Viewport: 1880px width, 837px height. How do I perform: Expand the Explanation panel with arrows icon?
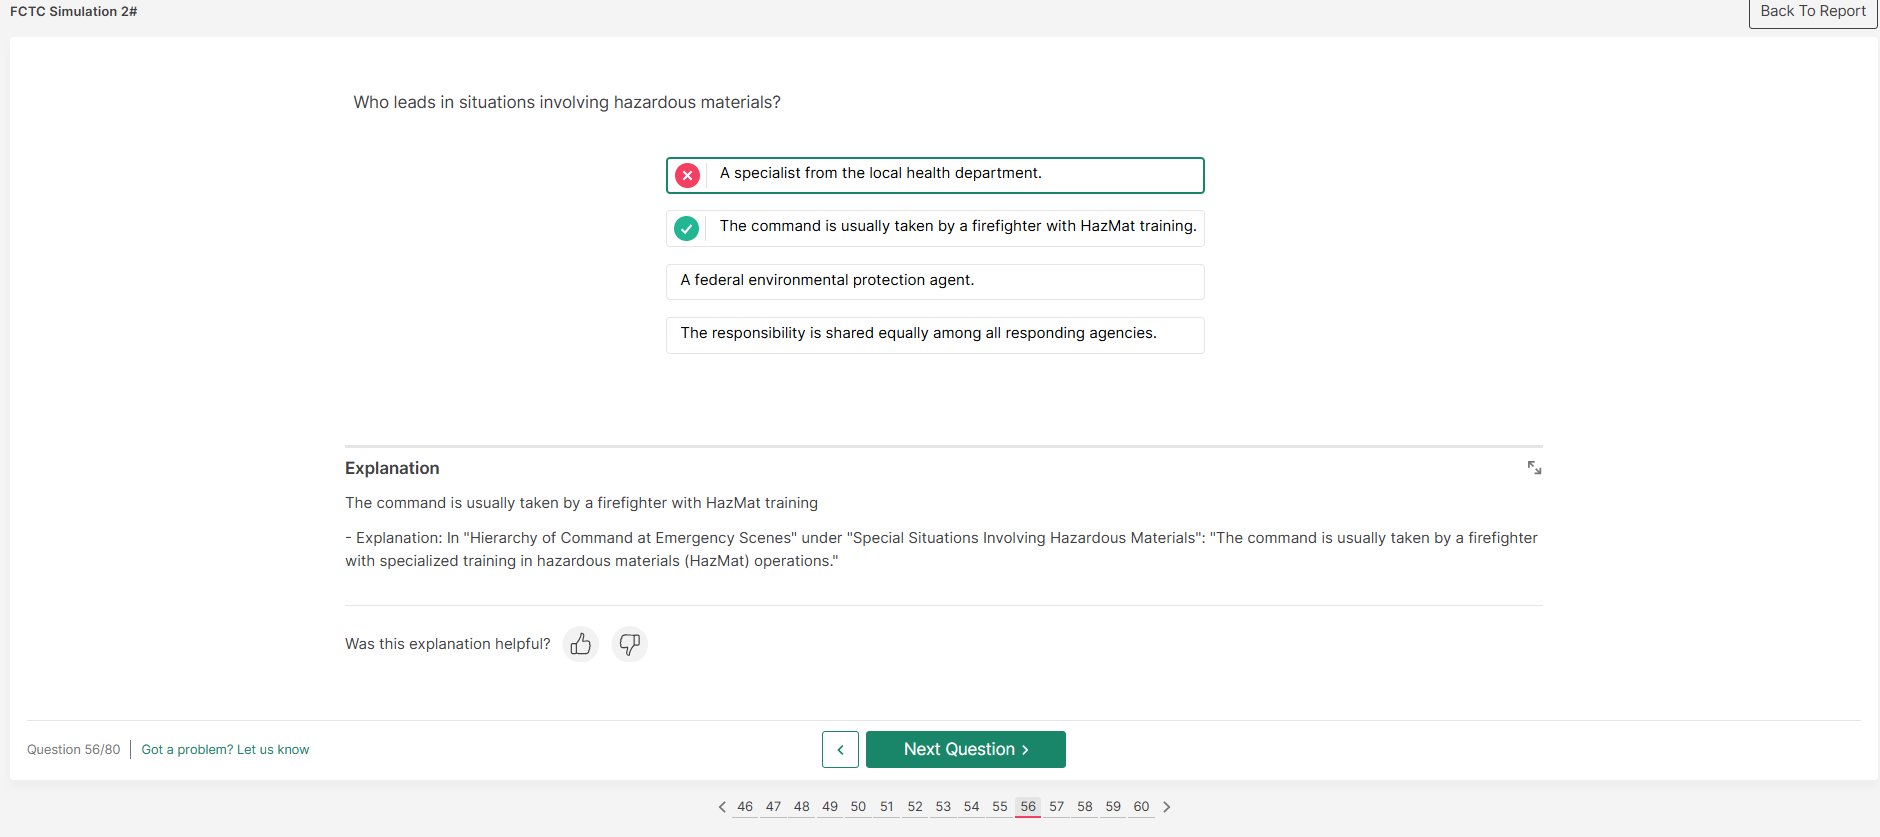pyautogui.click(x=1534, y=468)
